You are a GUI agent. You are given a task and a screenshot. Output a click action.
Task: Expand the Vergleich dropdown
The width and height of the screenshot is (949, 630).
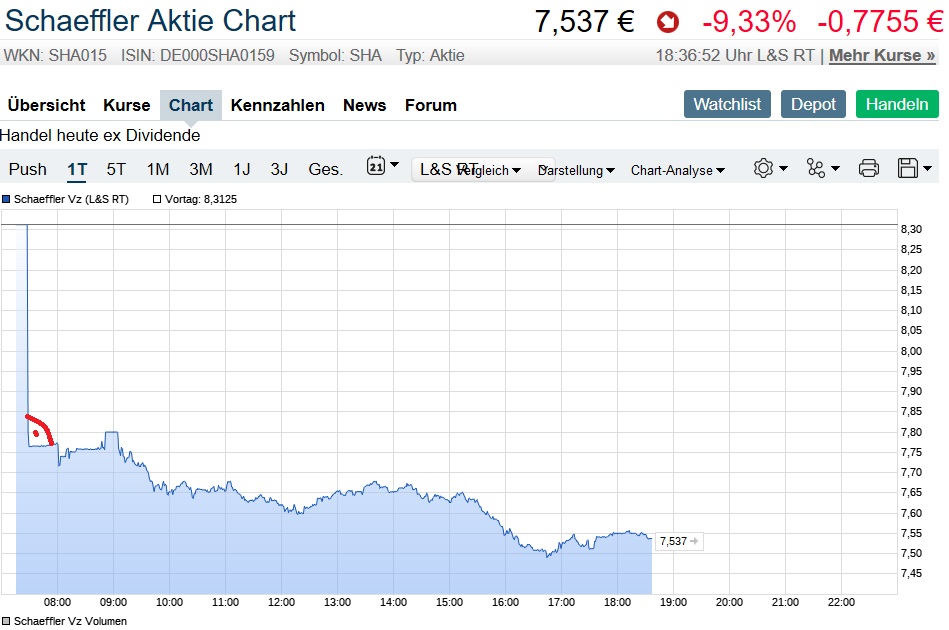[489, 170]
